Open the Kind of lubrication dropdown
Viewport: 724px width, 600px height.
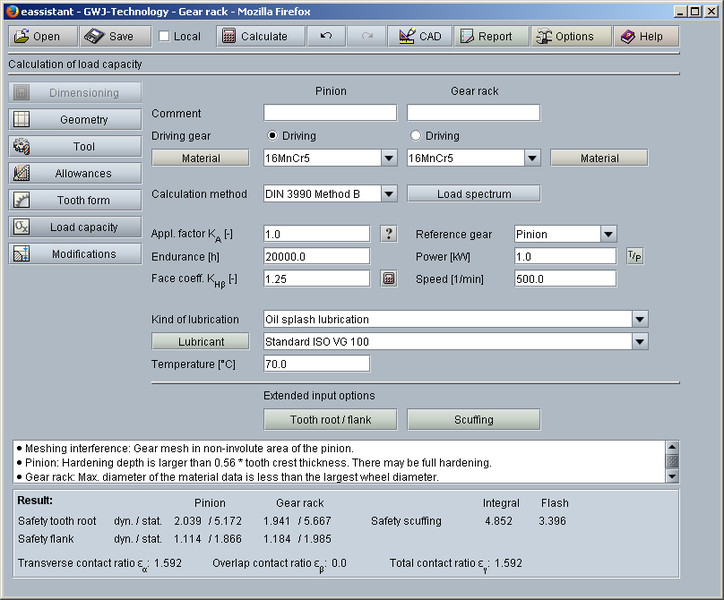pos(640,320)
